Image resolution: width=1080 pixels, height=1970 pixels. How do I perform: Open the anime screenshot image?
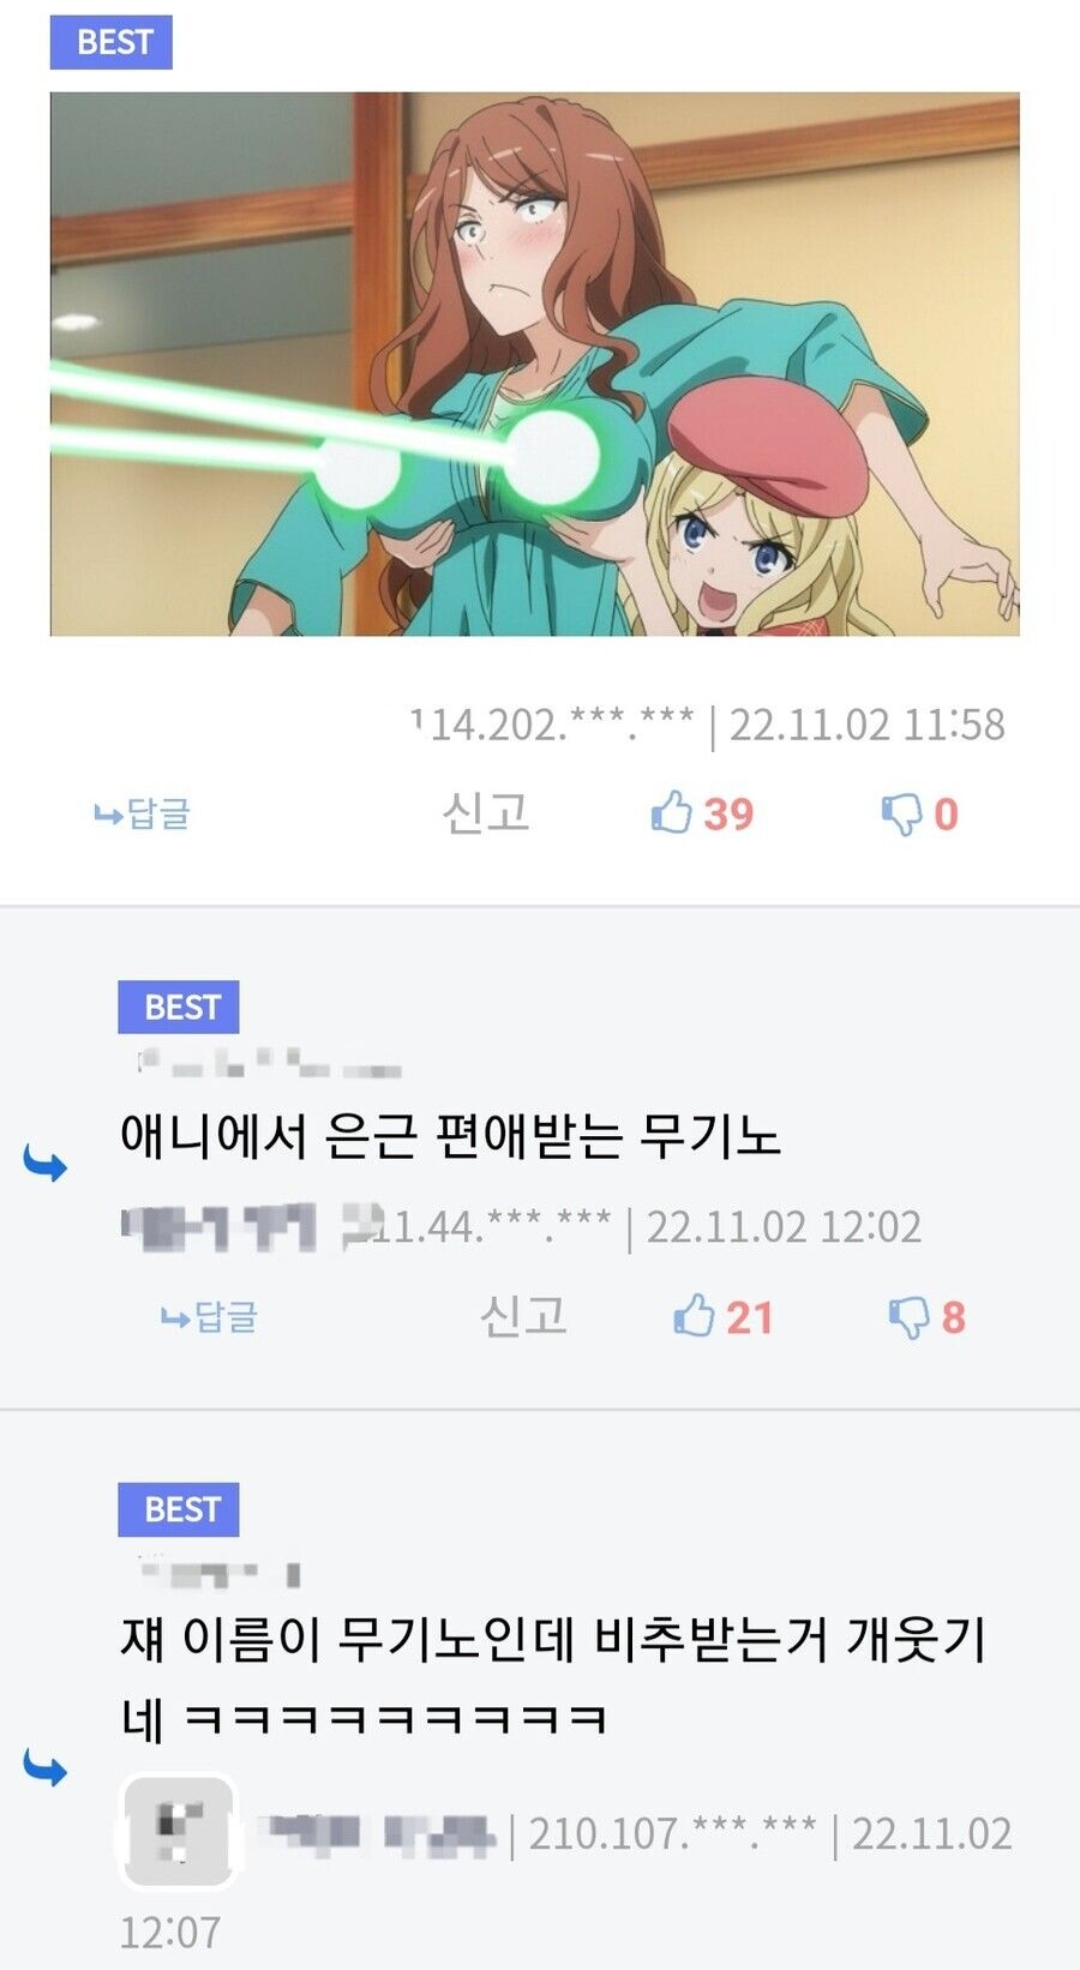click(535, 364)
